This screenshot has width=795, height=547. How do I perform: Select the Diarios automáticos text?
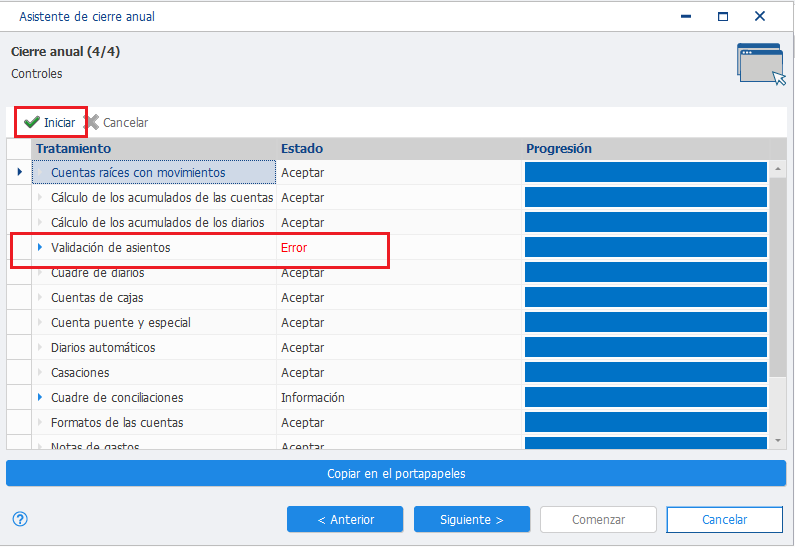click(x=103, y=348)
